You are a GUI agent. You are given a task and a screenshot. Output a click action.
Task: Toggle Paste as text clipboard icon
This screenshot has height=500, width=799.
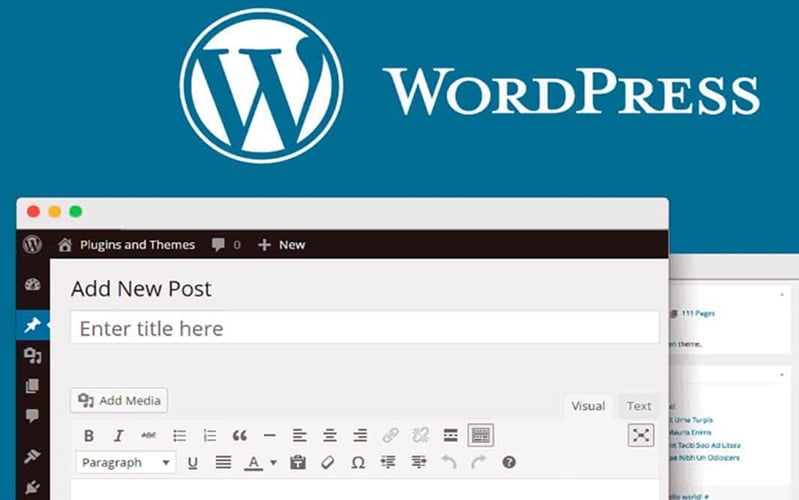(298, 462)
